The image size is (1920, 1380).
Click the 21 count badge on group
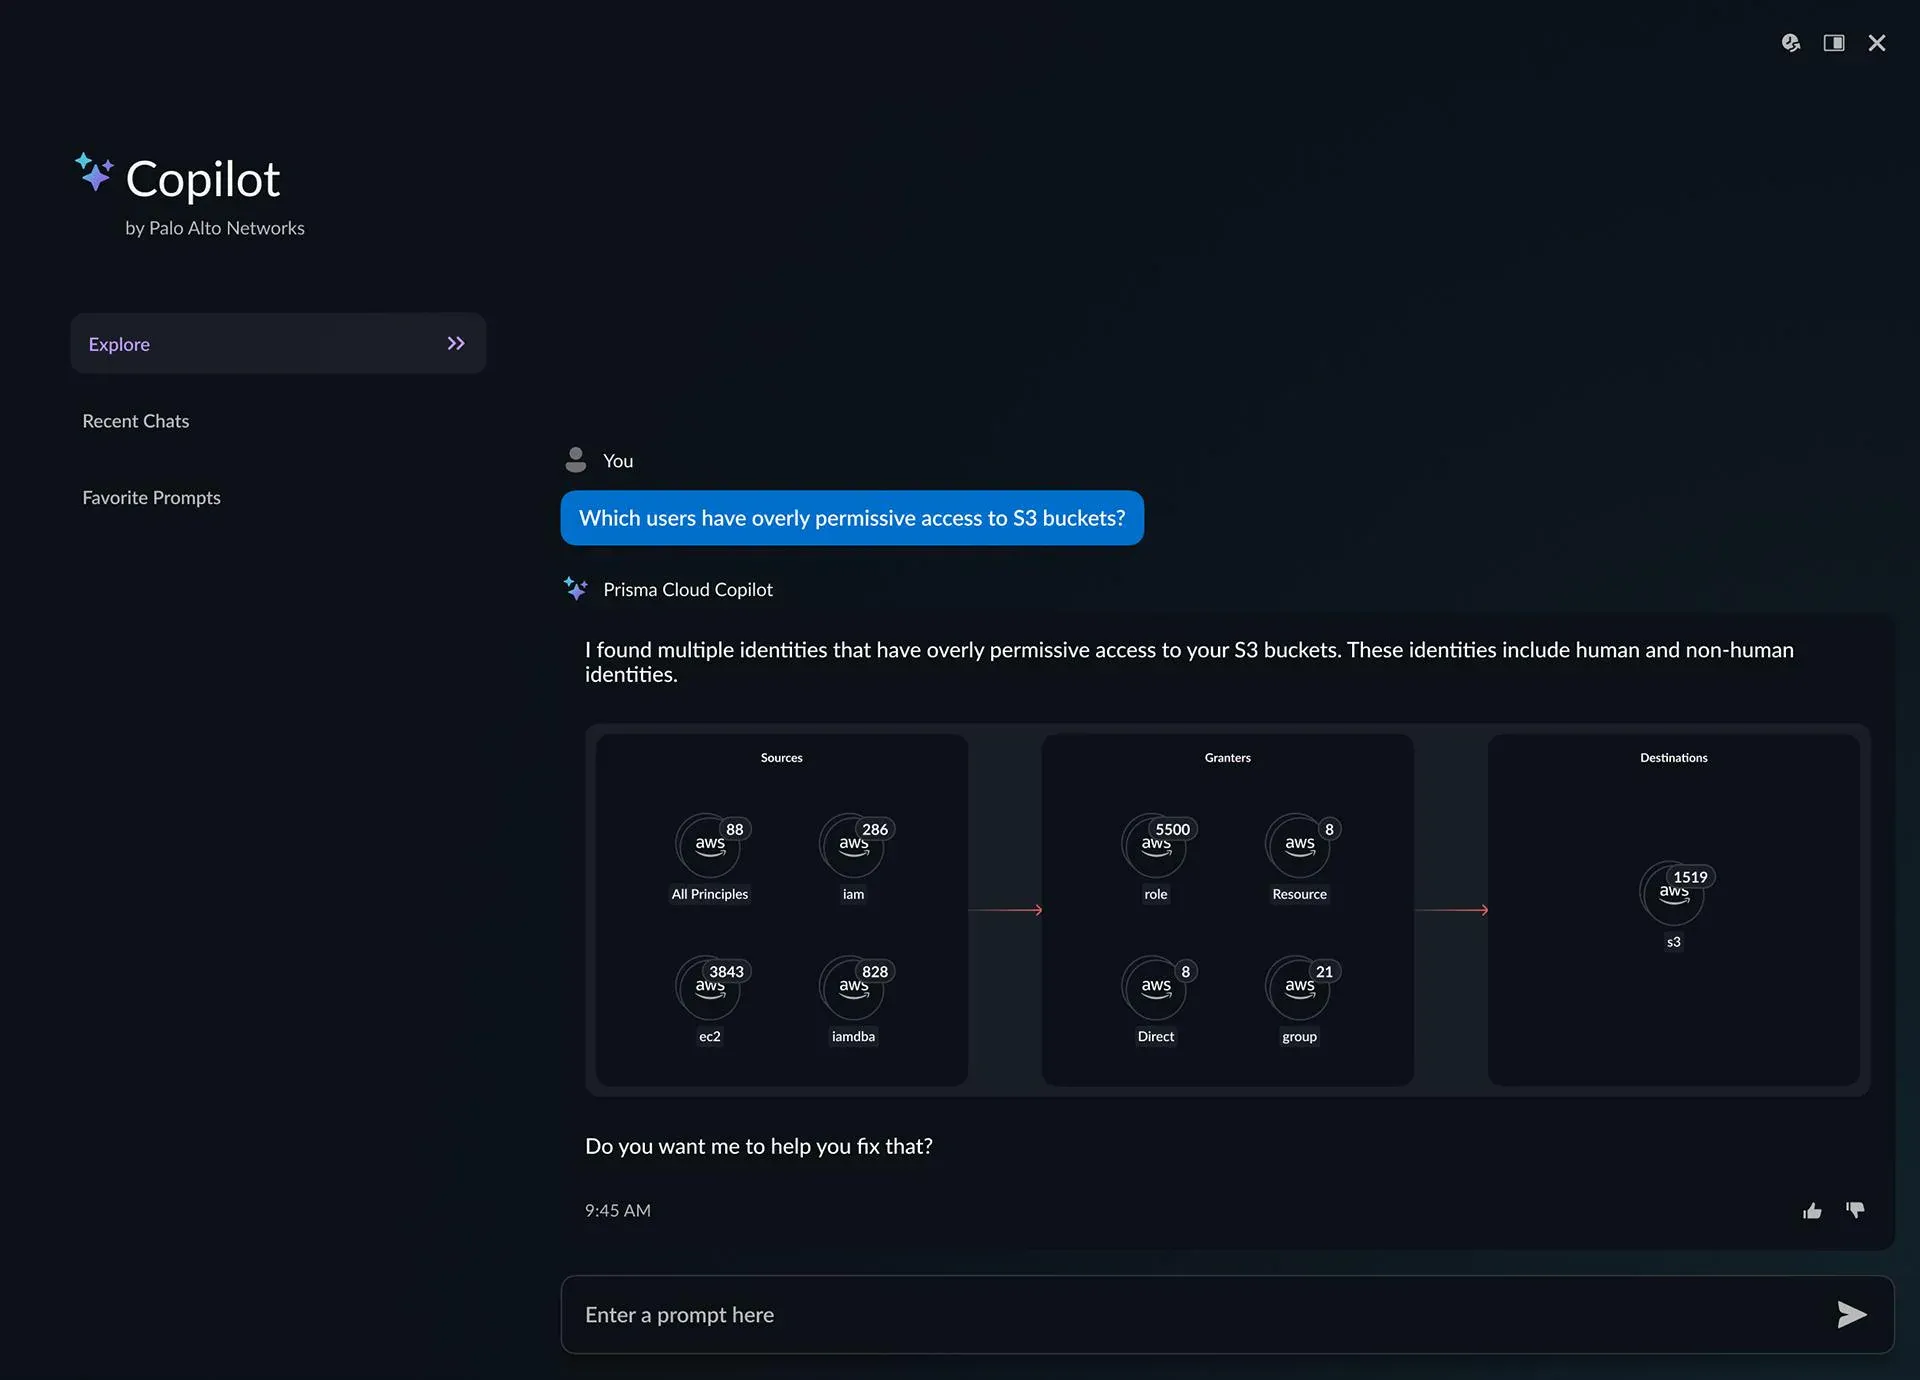[1324, 971]
